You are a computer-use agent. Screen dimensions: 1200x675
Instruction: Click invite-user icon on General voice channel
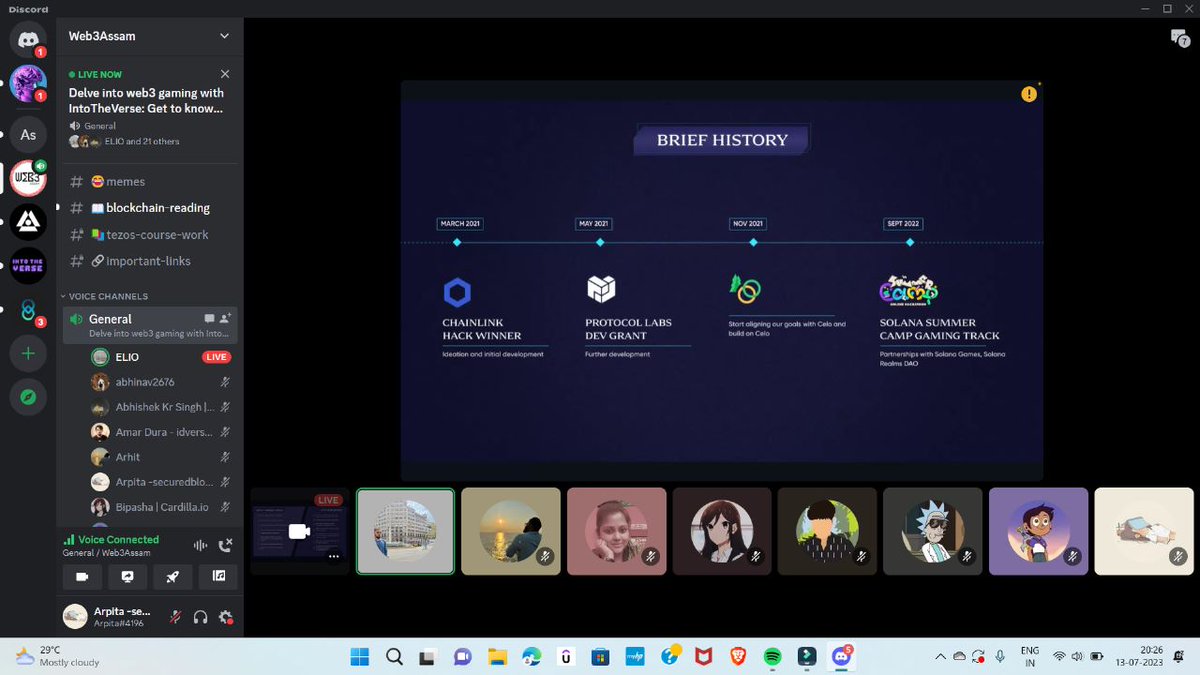226,319
